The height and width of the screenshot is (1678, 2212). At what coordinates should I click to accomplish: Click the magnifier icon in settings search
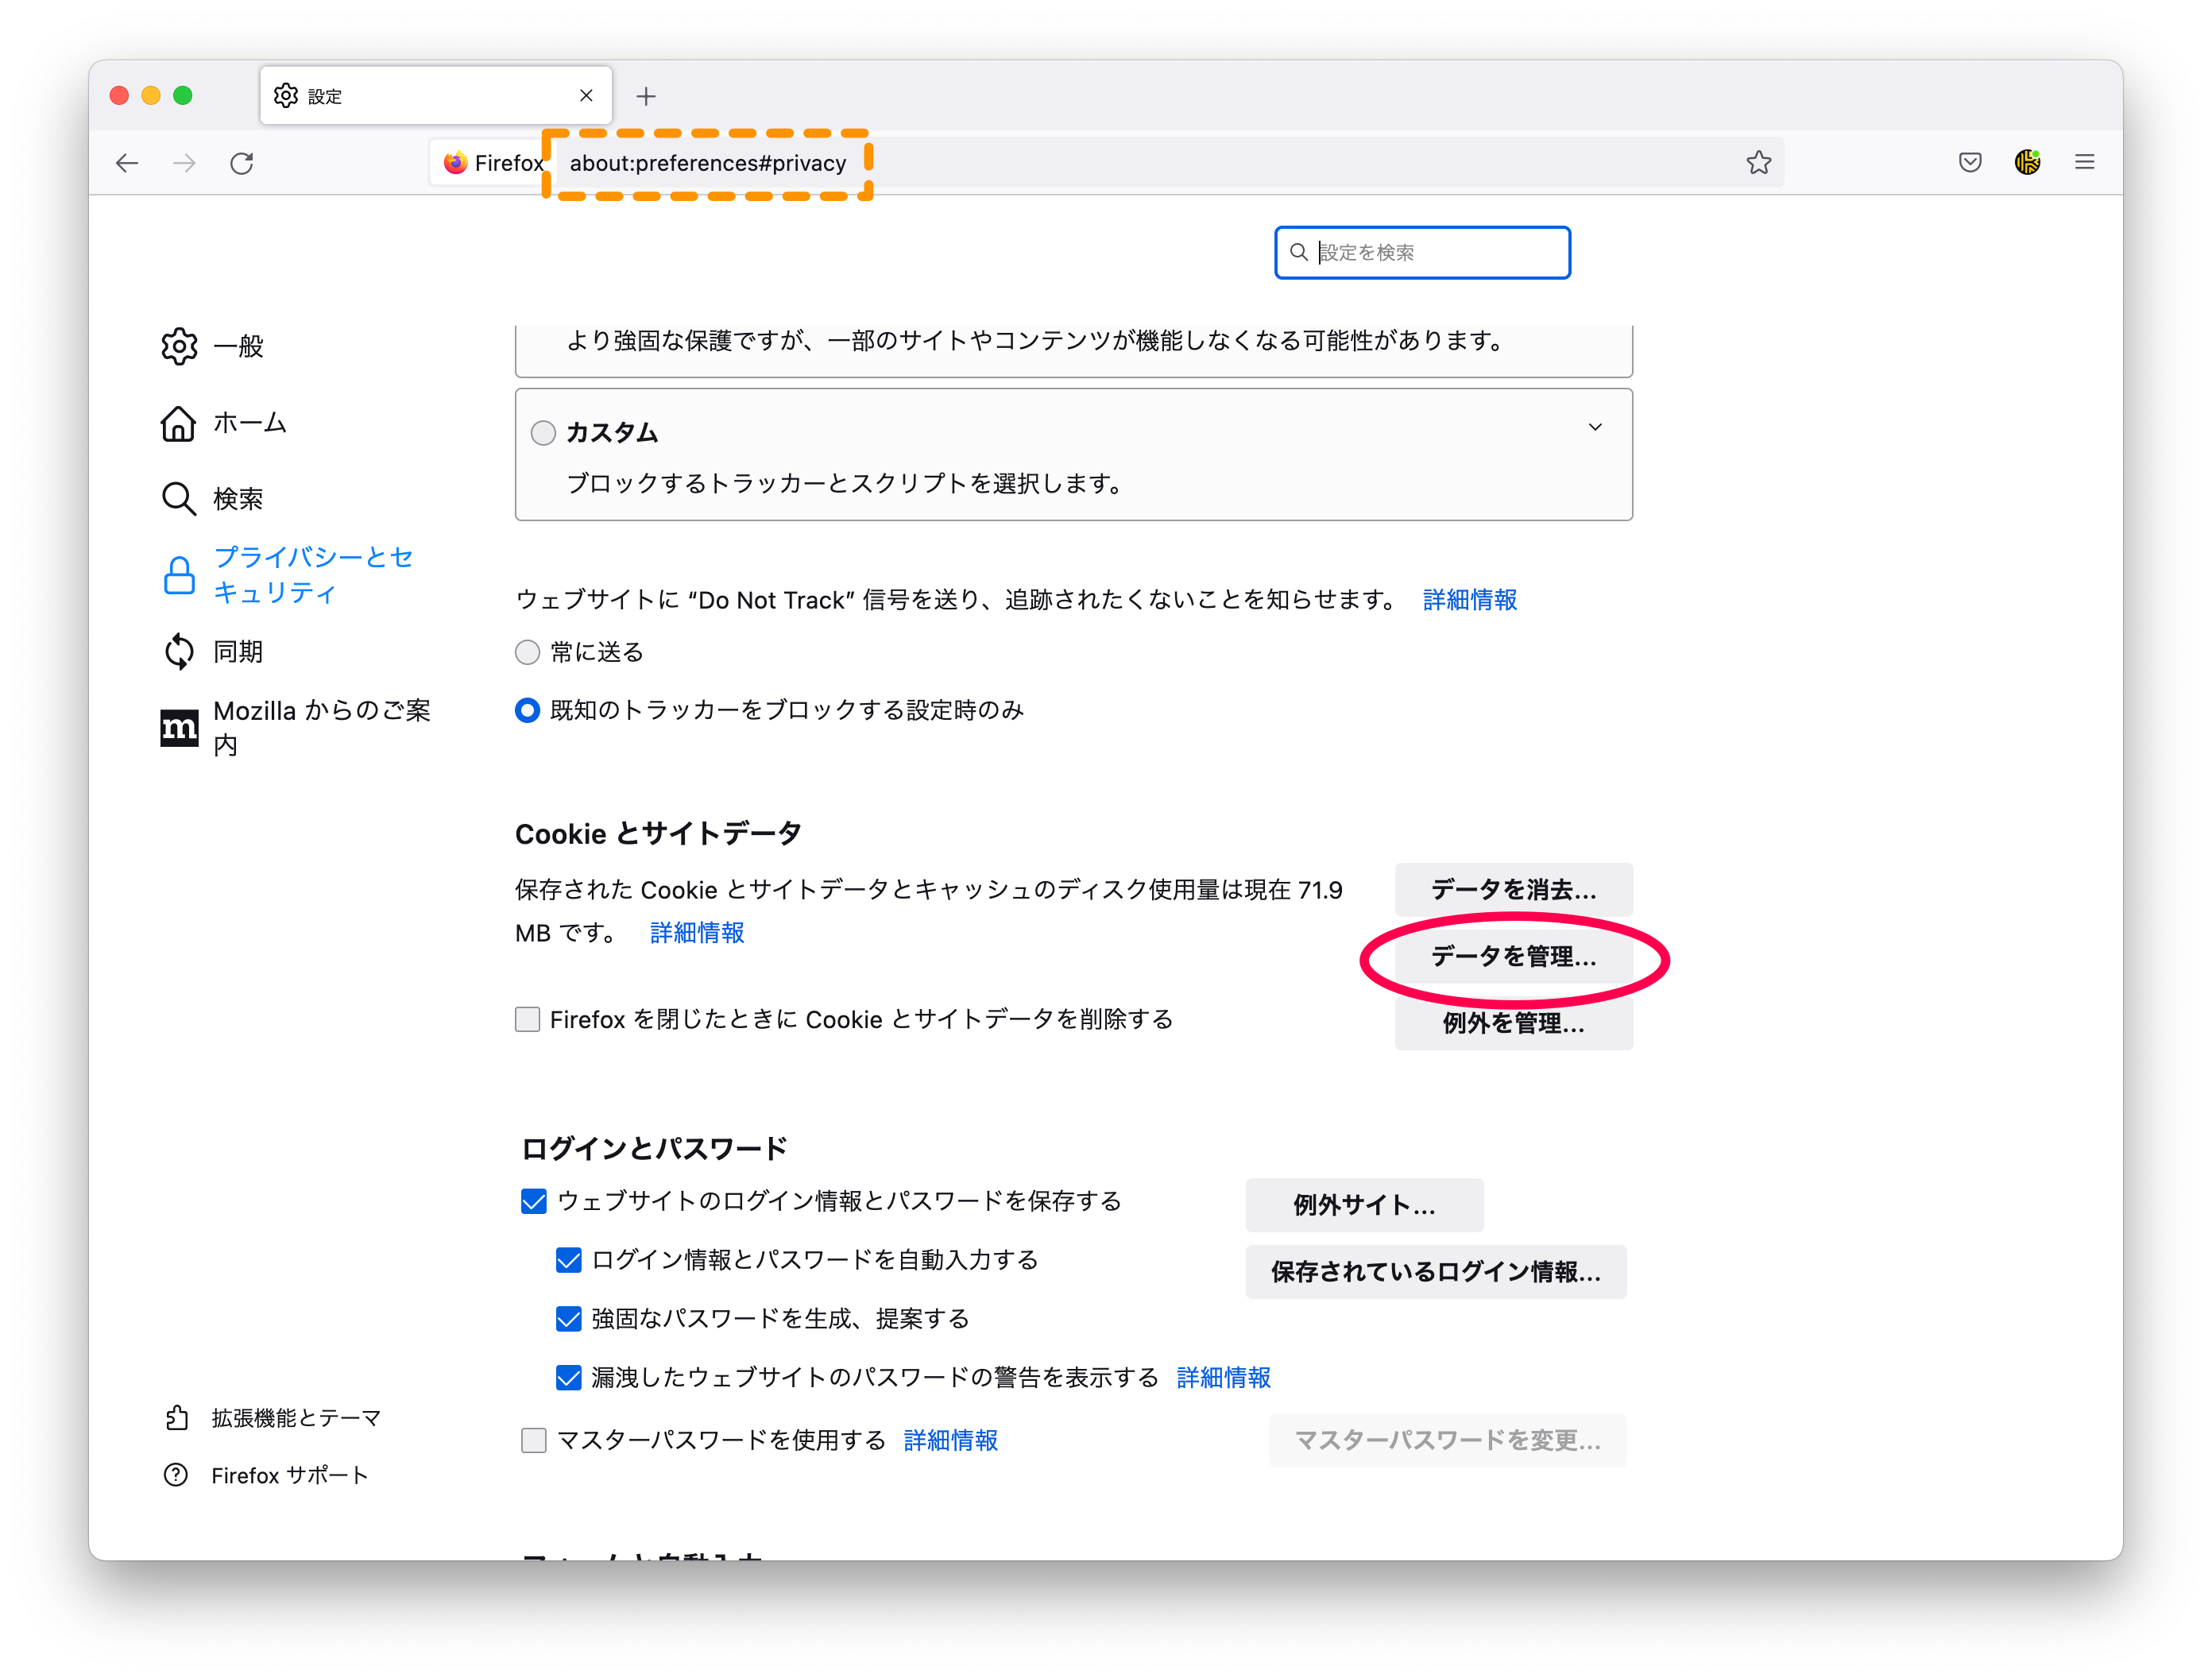click(1299, 252)
